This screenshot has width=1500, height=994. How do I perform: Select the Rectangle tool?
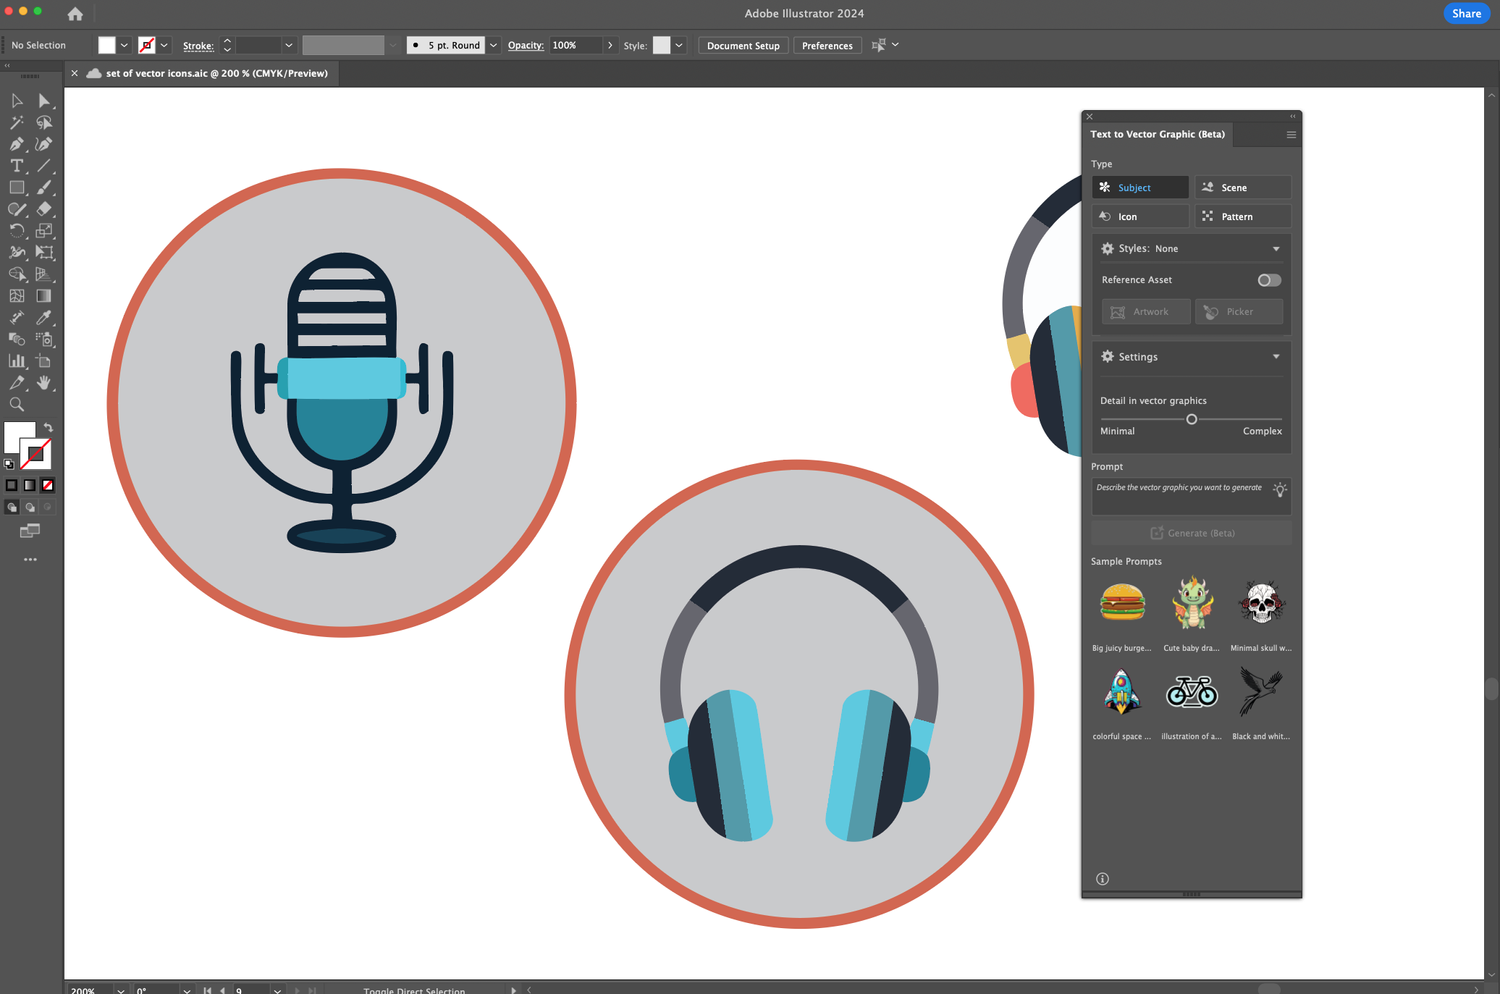tap(16, 187)
